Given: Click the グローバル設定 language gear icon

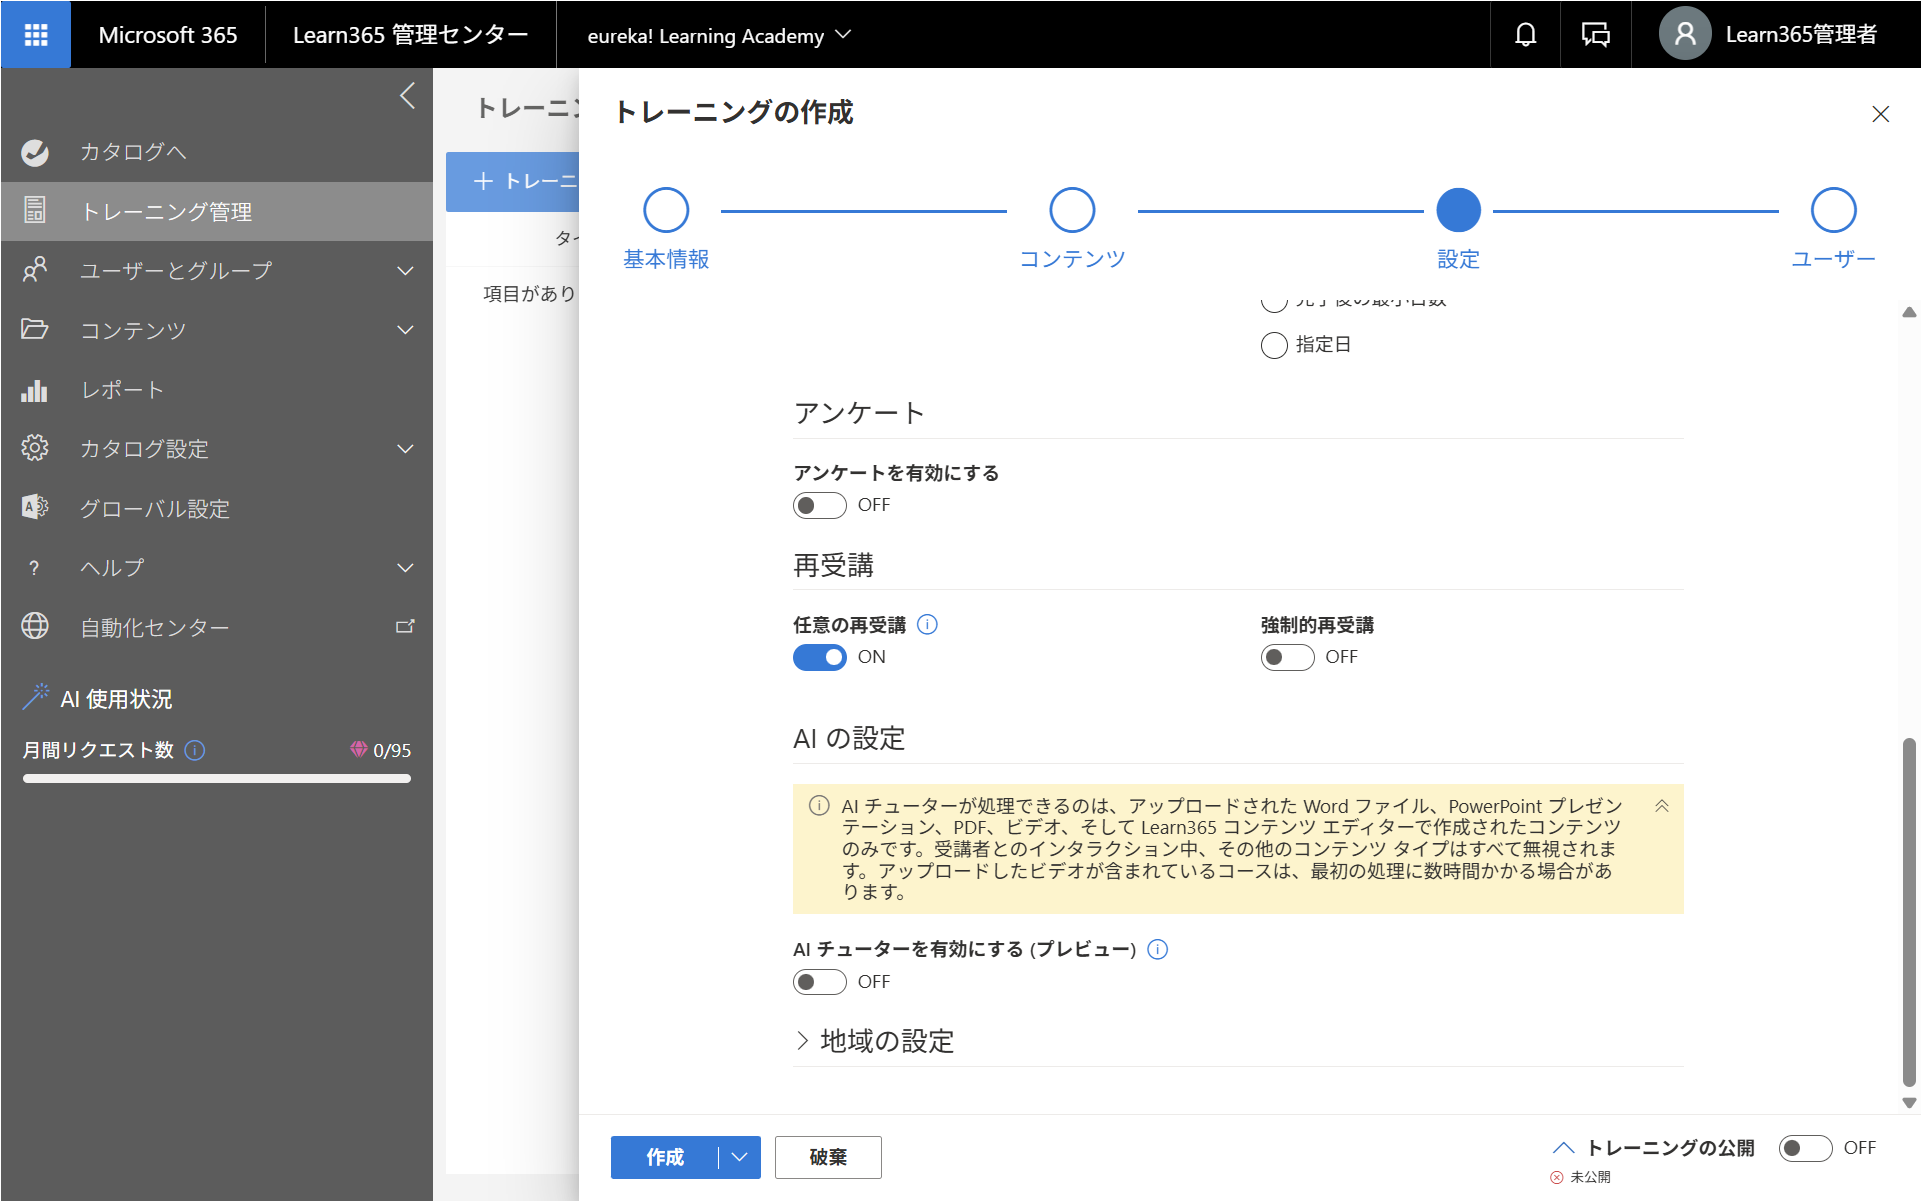Looking at the screenshot, I should point(35,508).
